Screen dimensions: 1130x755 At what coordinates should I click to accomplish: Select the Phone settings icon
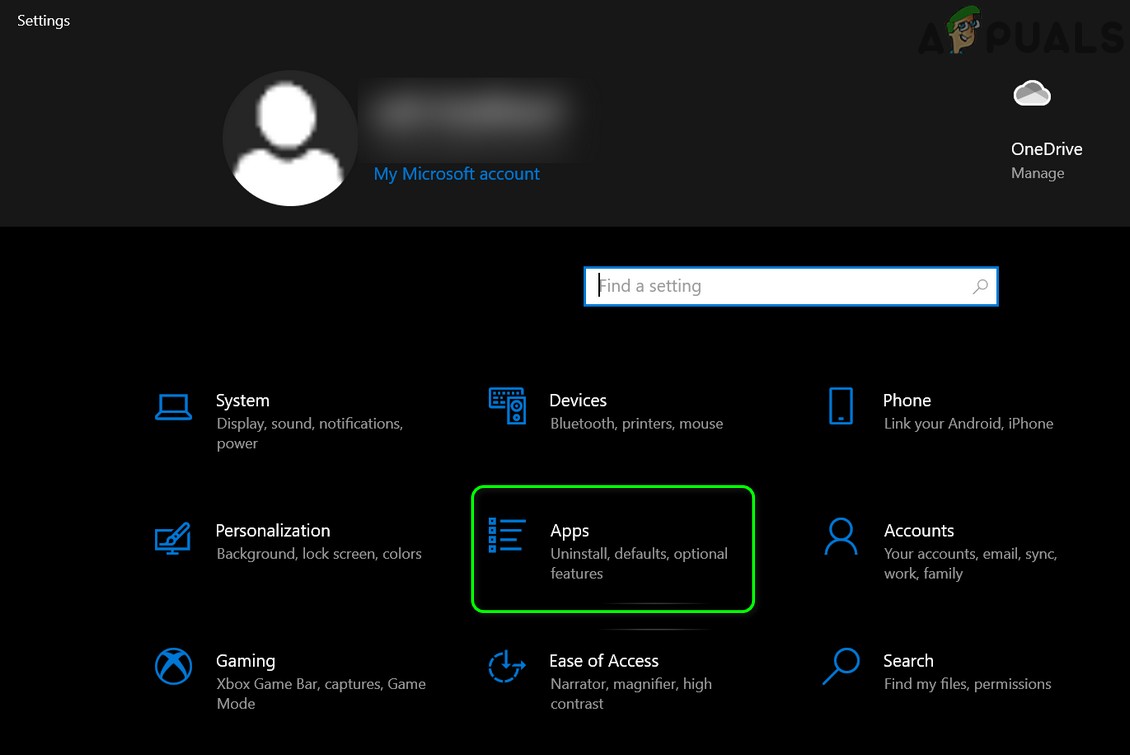[x=841, y=406]
